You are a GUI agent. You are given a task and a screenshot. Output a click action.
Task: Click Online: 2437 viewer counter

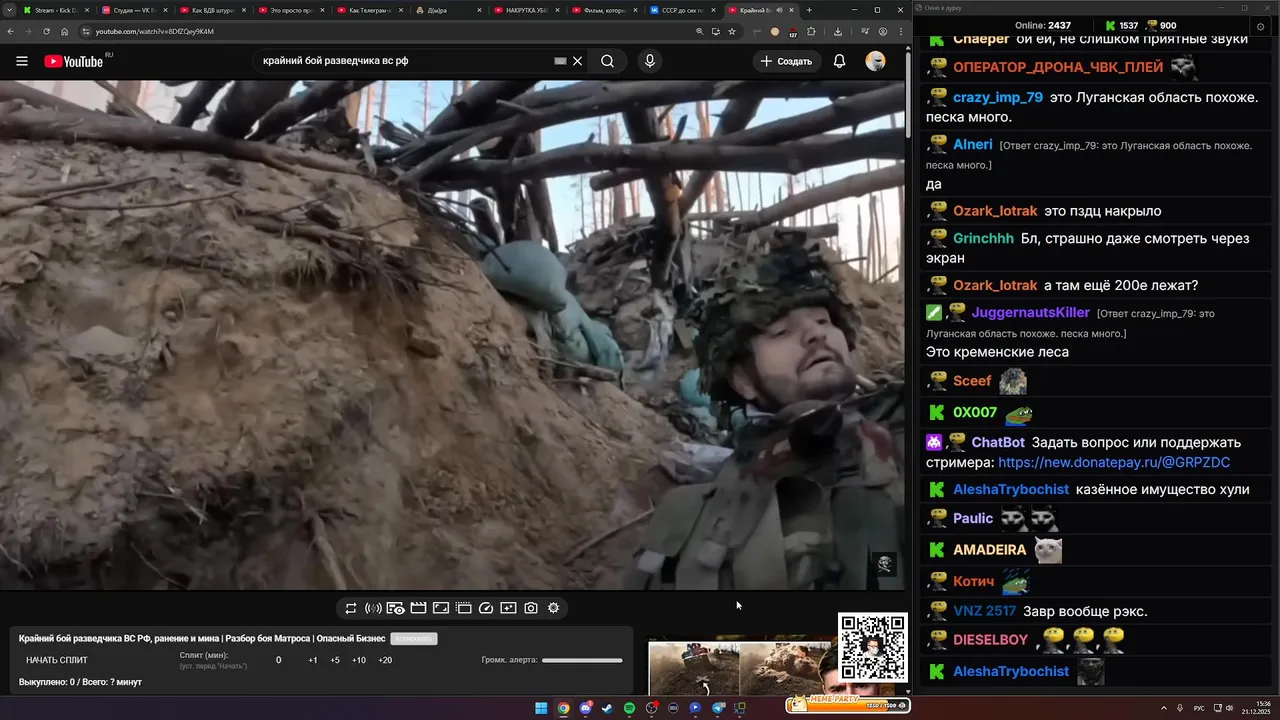(x=1043, y=25)
